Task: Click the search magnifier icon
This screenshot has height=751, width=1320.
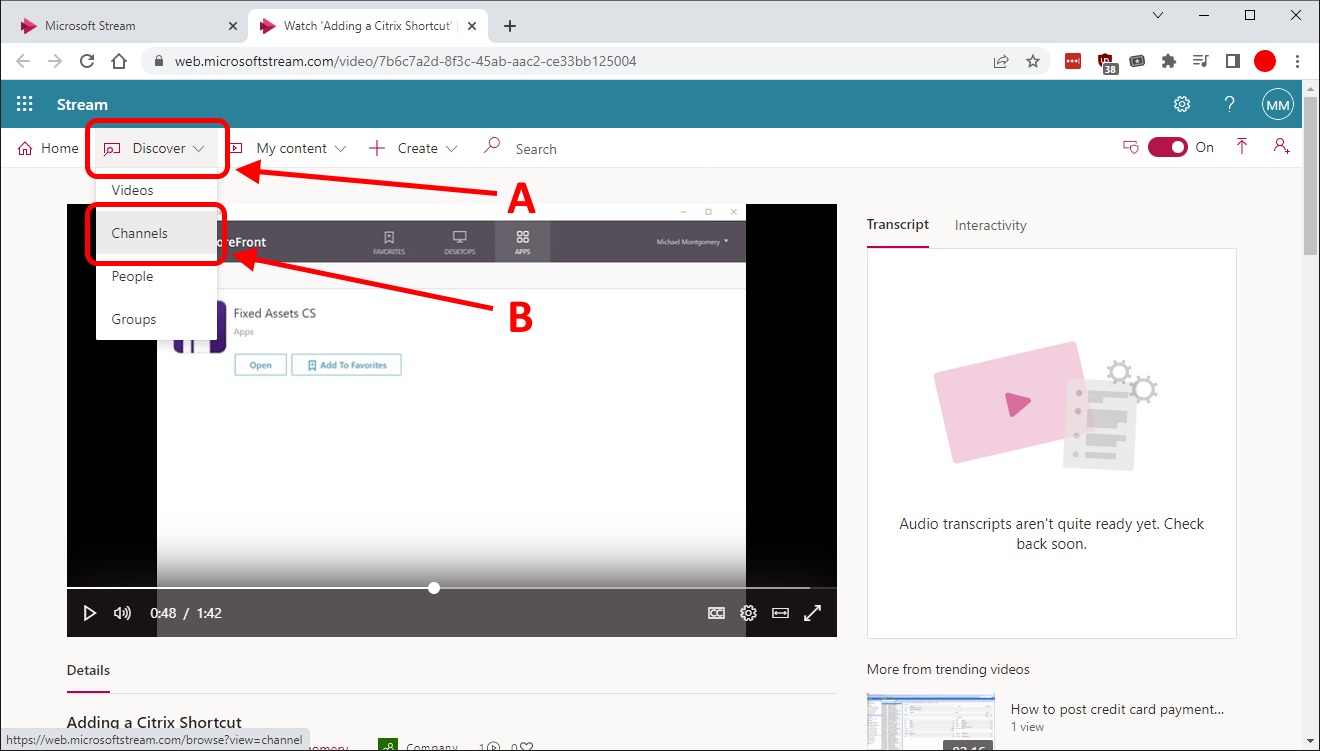Action: [x=491, y=146]
